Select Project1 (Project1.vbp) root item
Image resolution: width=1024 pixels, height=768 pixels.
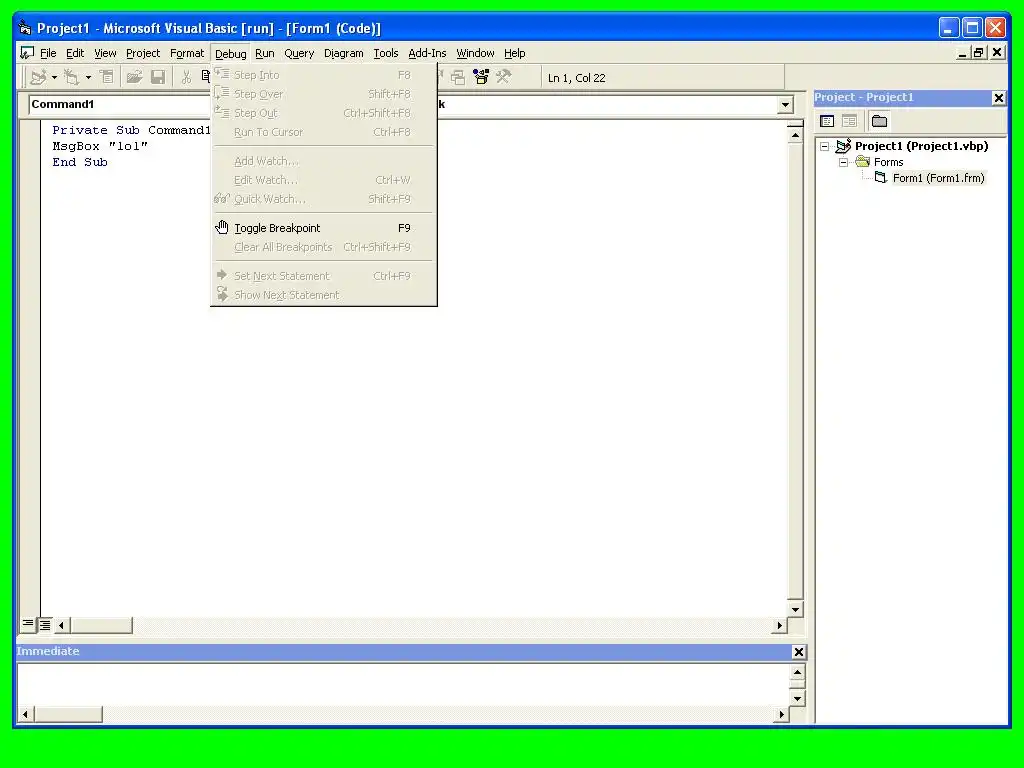[x=921, y=146]
